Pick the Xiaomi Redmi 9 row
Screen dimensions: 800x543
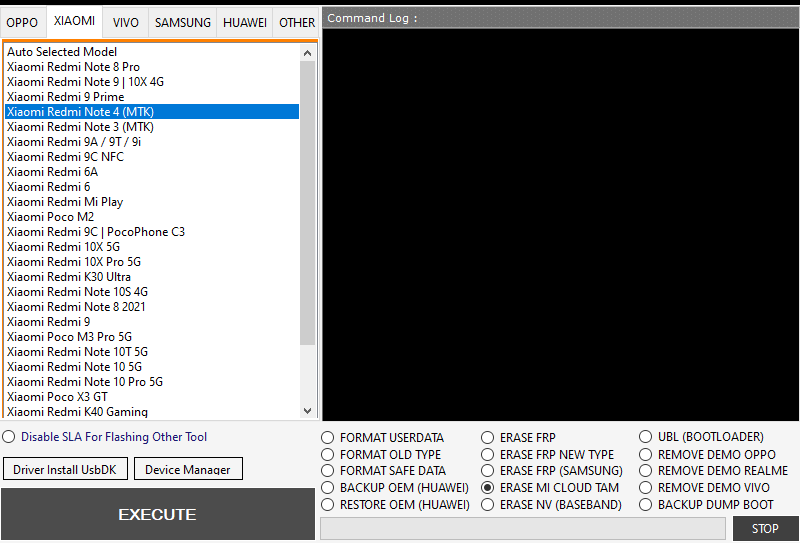point(152,322)
